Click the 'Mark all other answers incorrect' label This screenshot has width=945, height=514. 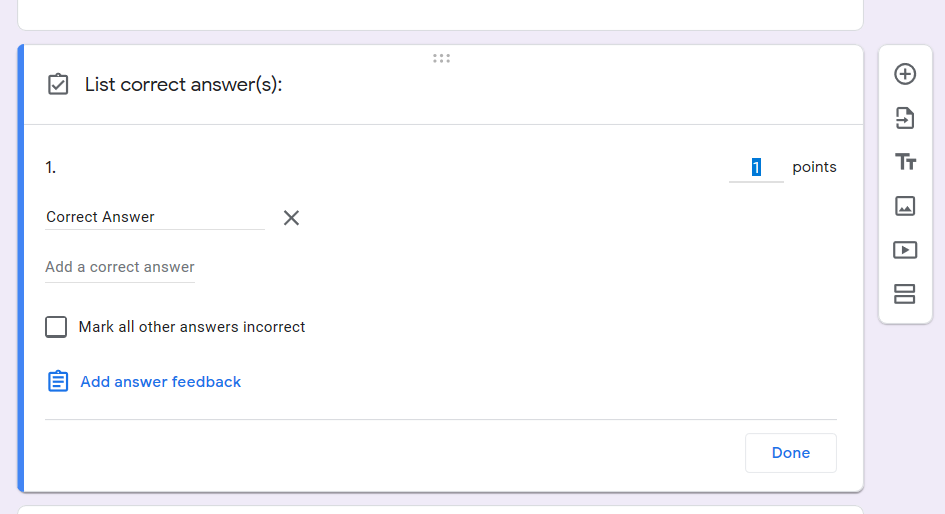[192, 327]
